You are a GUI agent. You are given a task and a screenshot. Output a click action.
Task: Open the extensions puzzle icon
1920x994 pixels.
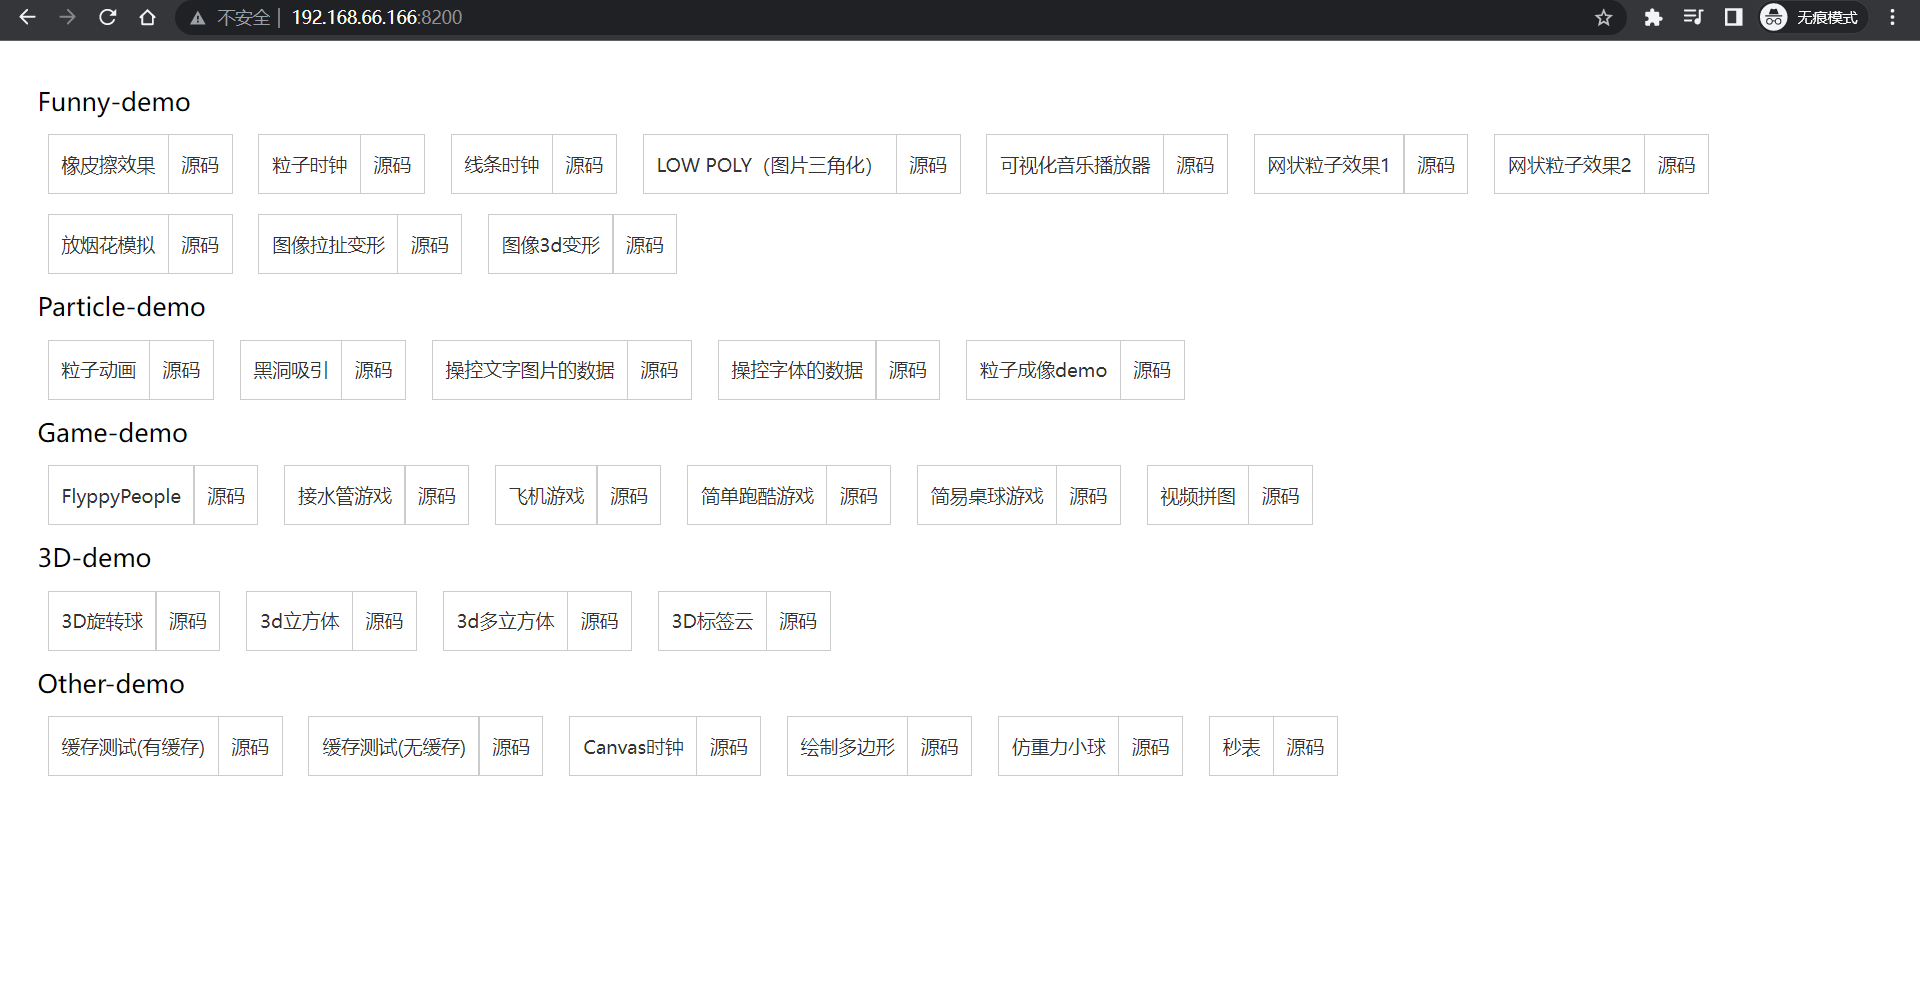click(1653, 17)
